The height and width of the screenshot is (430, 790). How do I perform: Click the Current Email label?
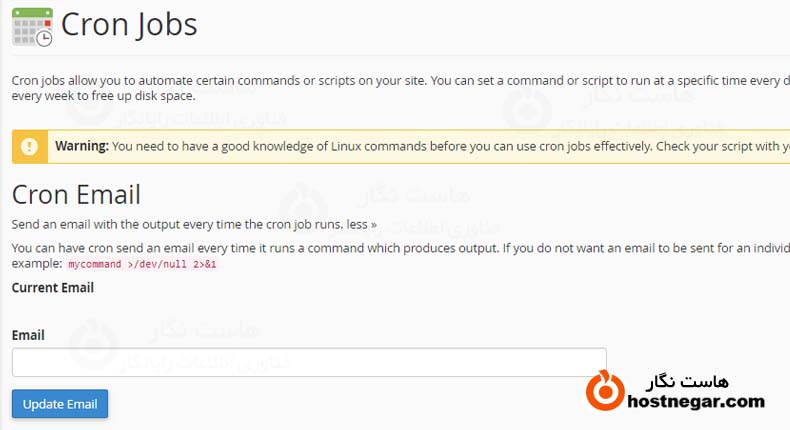click(x=53, y=287)
